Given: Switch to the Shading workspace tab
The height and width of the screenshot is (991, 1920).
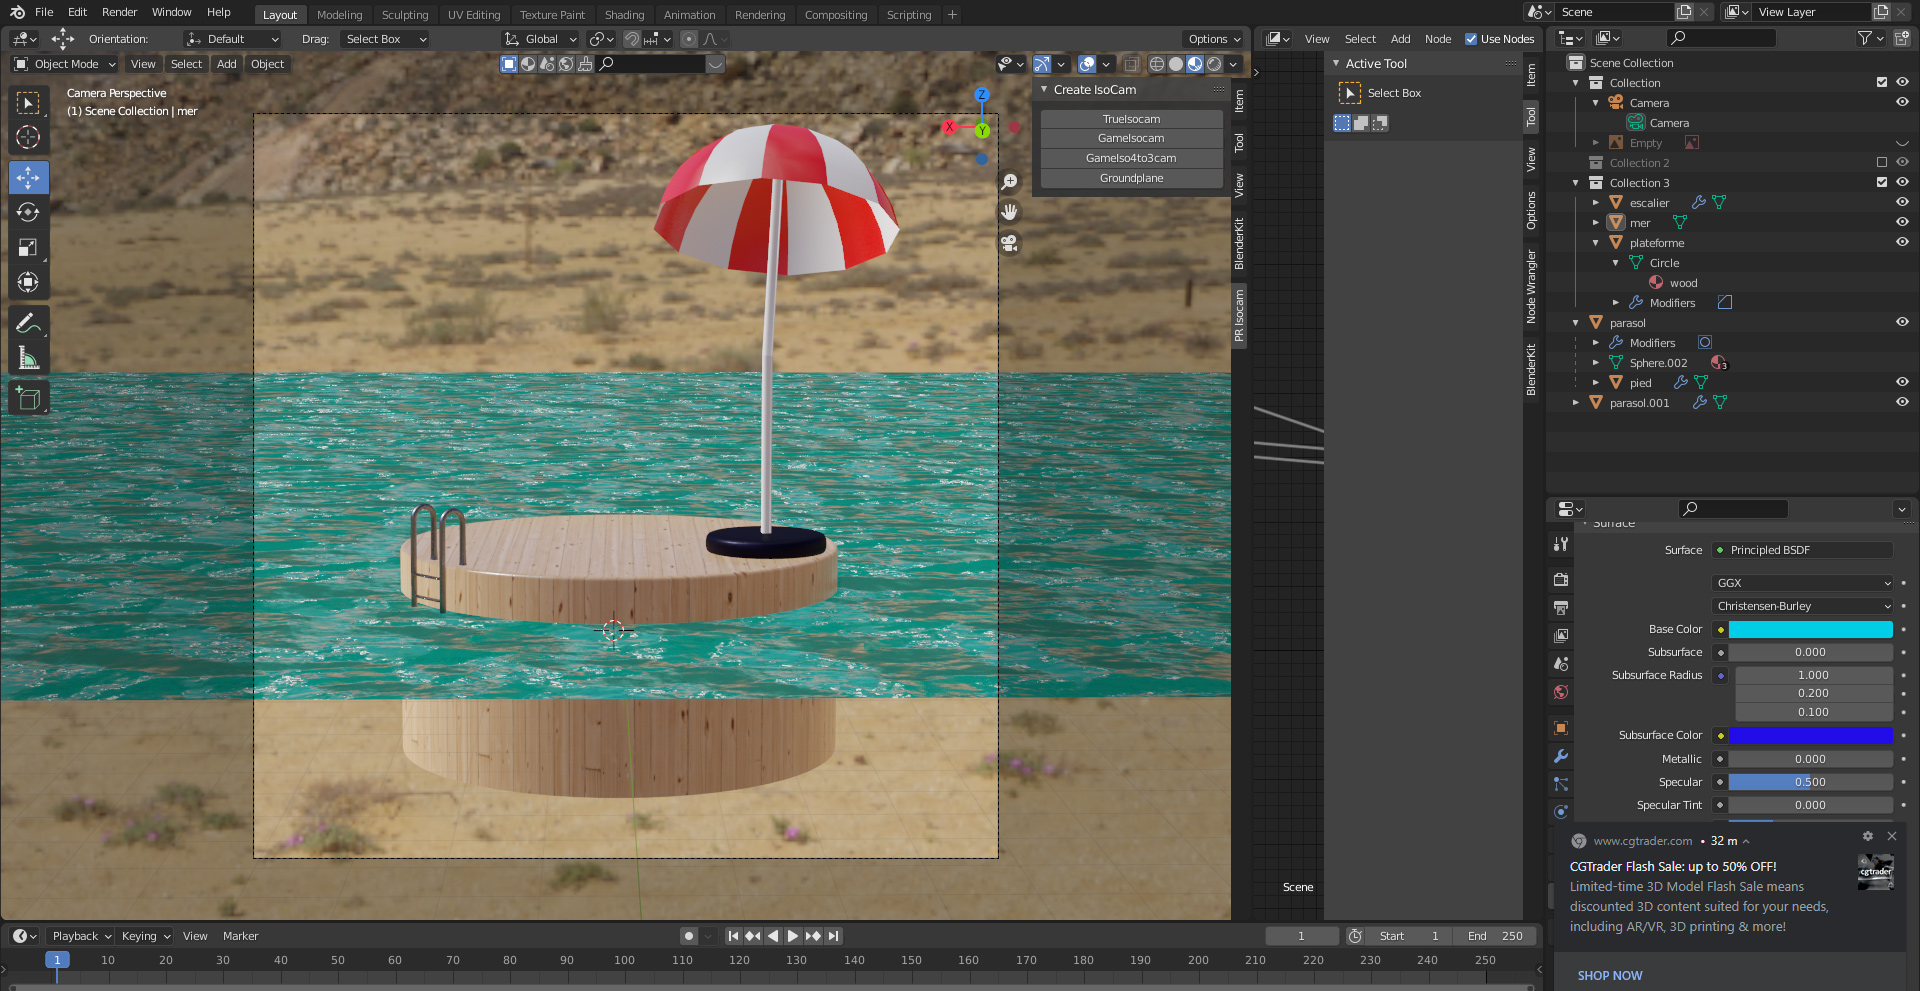Looking at the screenshot, I should coord(624,15).
